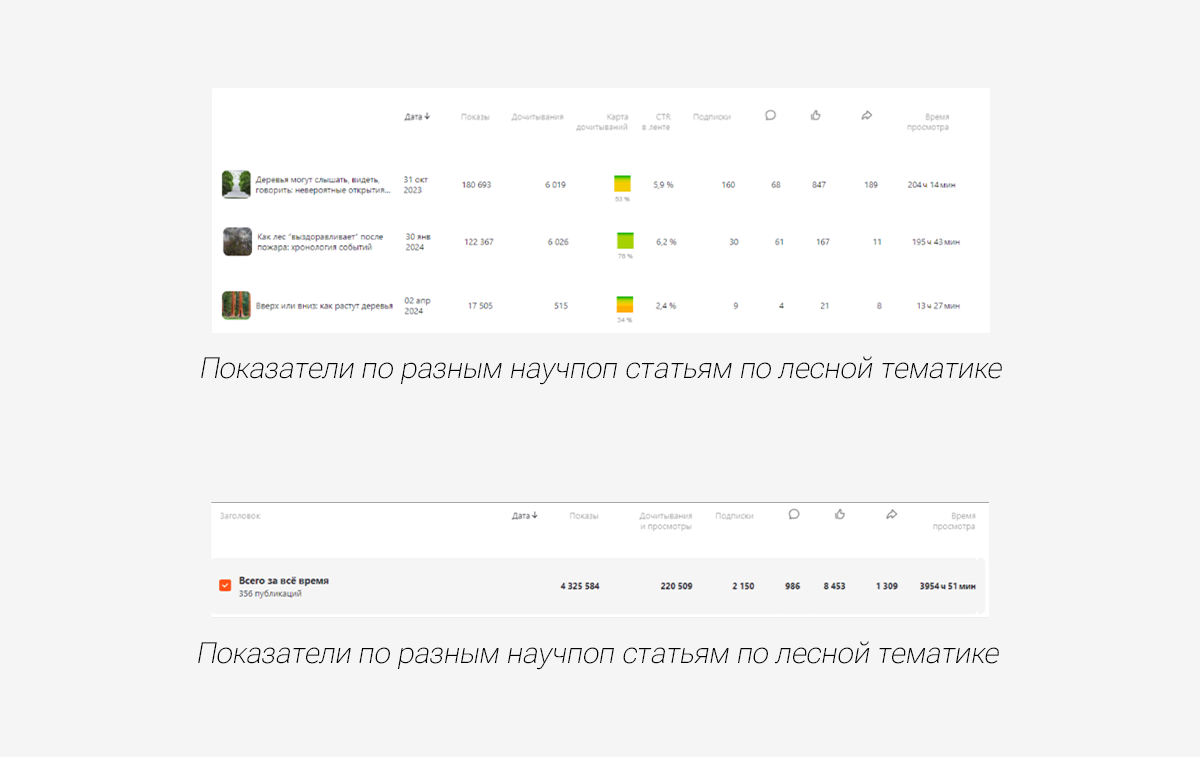Open the article 'Как лес выздоравливает после пожара'
This screenshot has height=757, width=1200.
[320, 242]
